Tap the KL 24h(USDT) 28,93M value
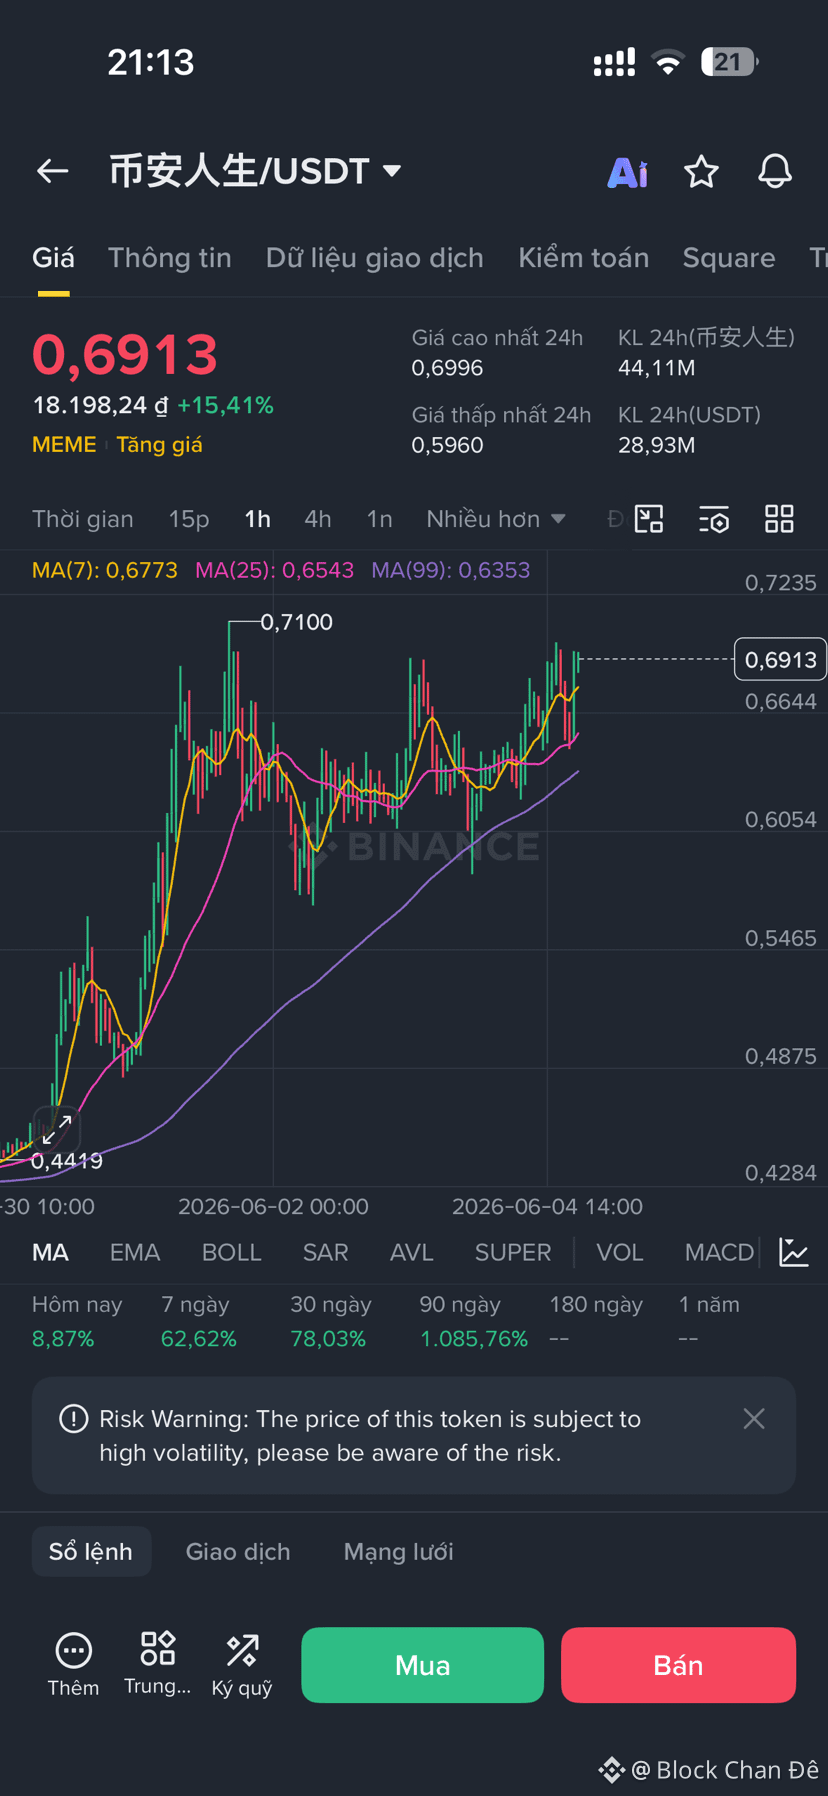This screenshot has height=1796, width=828. 656,445
